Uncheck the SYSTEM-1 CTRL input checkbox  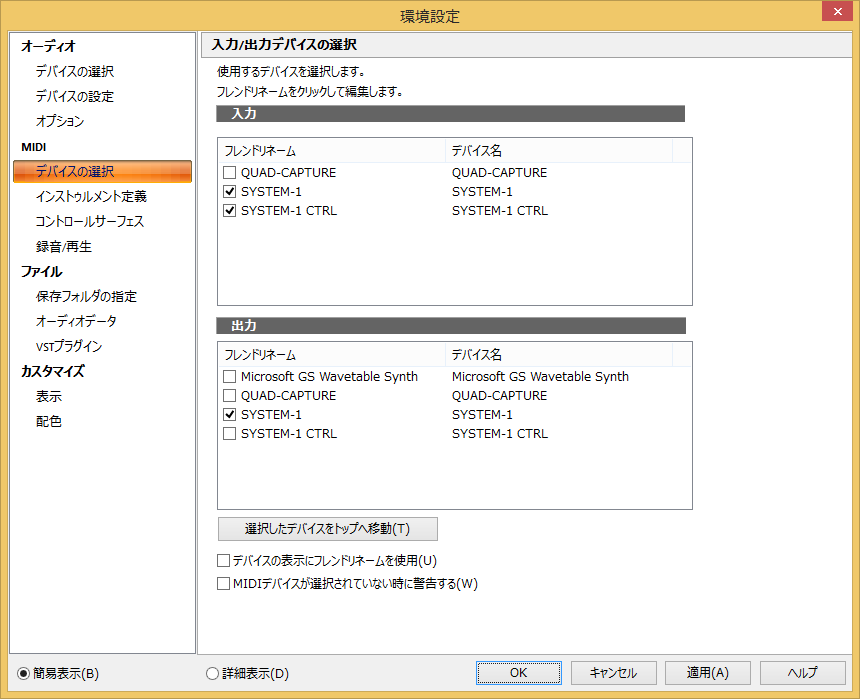pos(230,211)
